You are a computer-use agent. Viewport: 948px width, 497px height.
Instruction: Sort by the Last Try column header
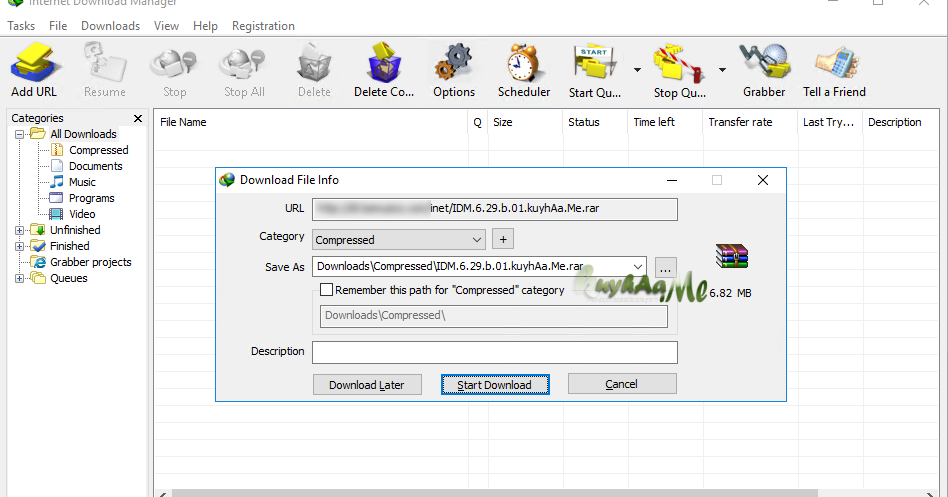click(x=830, y=122)
